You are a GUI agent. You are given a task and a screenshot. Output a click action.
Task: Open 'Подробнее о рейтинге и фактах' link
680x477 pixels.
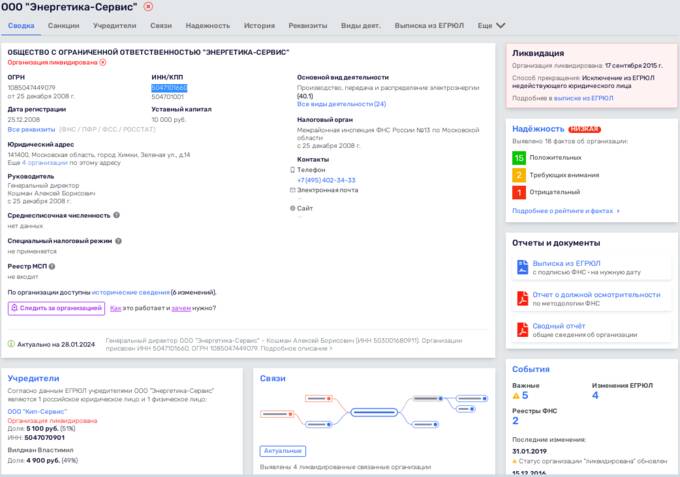click(566, 211)
